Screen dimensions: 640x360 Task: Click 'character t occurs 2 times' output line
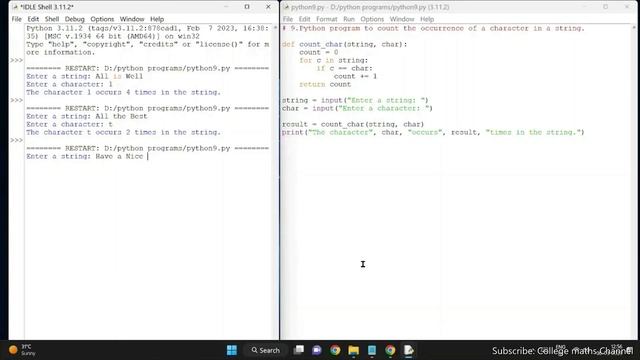point(123,132)
